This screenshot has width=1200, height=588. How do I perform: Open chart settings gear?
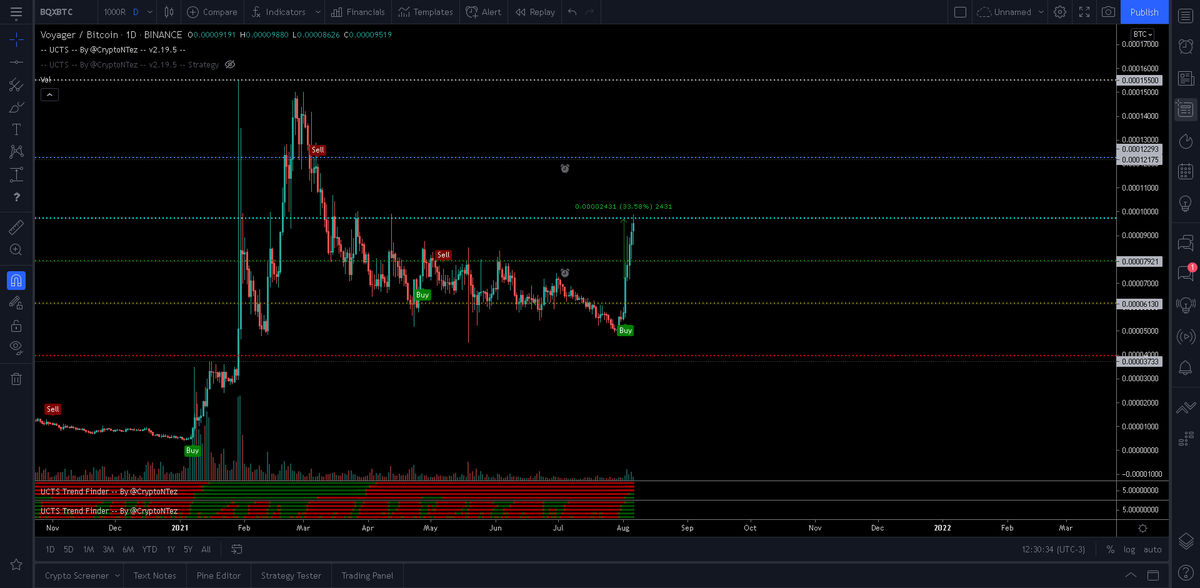tap(1060, 12)
